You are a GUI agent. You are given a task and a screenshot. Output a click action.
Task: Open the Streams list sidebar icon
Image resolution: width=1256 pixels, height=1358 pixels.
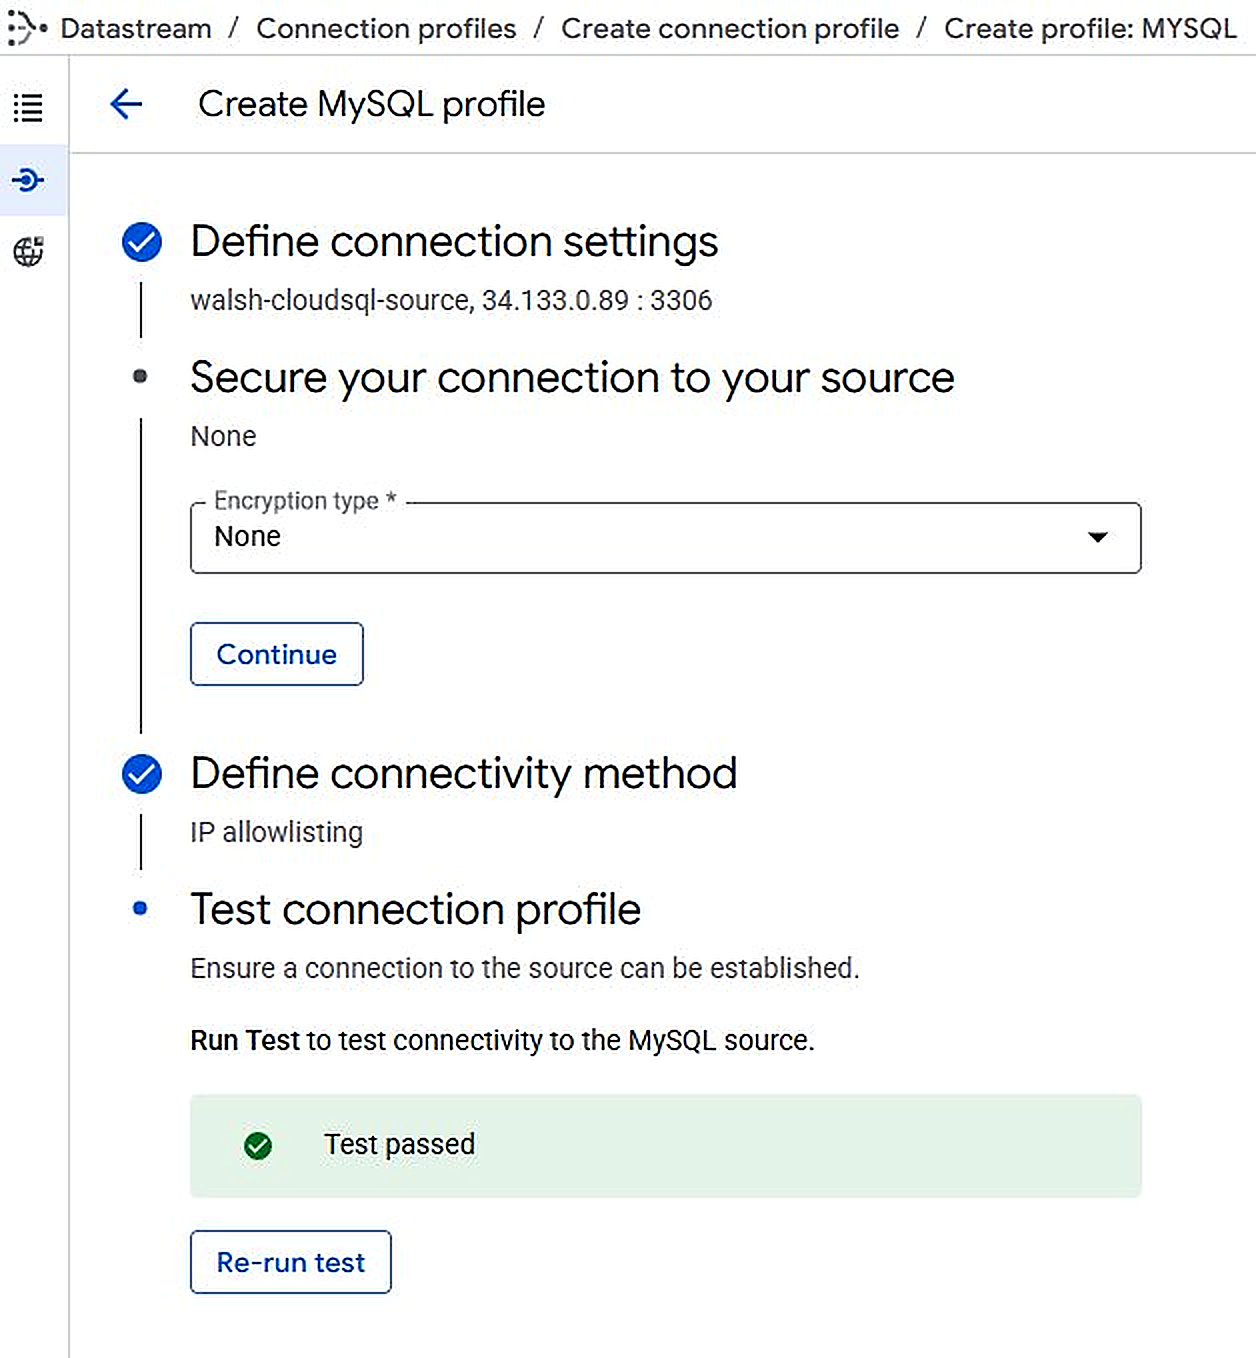[28, 107]
